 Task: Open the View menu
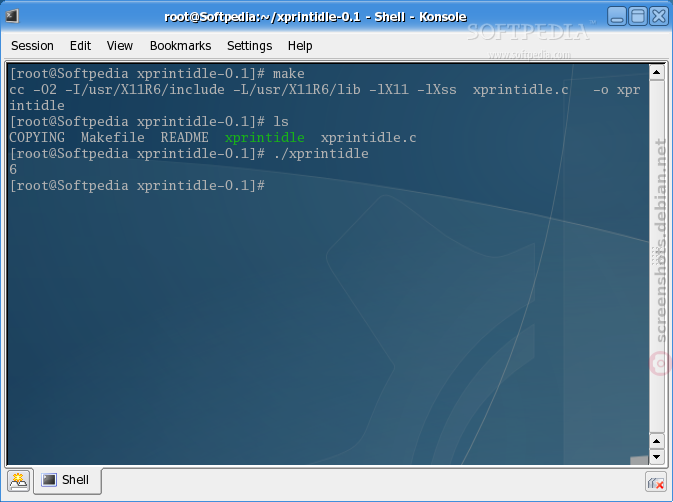[120, 45]
